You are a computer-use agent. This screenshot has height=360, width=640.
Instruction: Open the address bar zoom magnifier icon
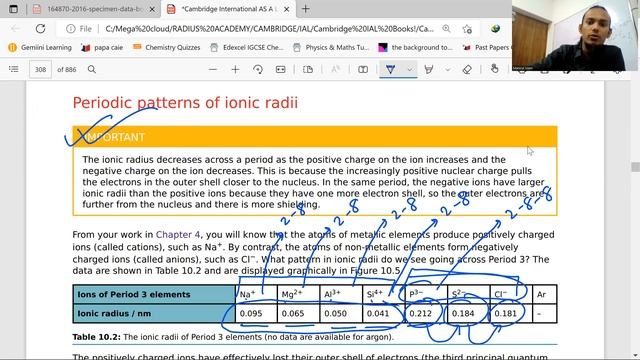(446, 29)
